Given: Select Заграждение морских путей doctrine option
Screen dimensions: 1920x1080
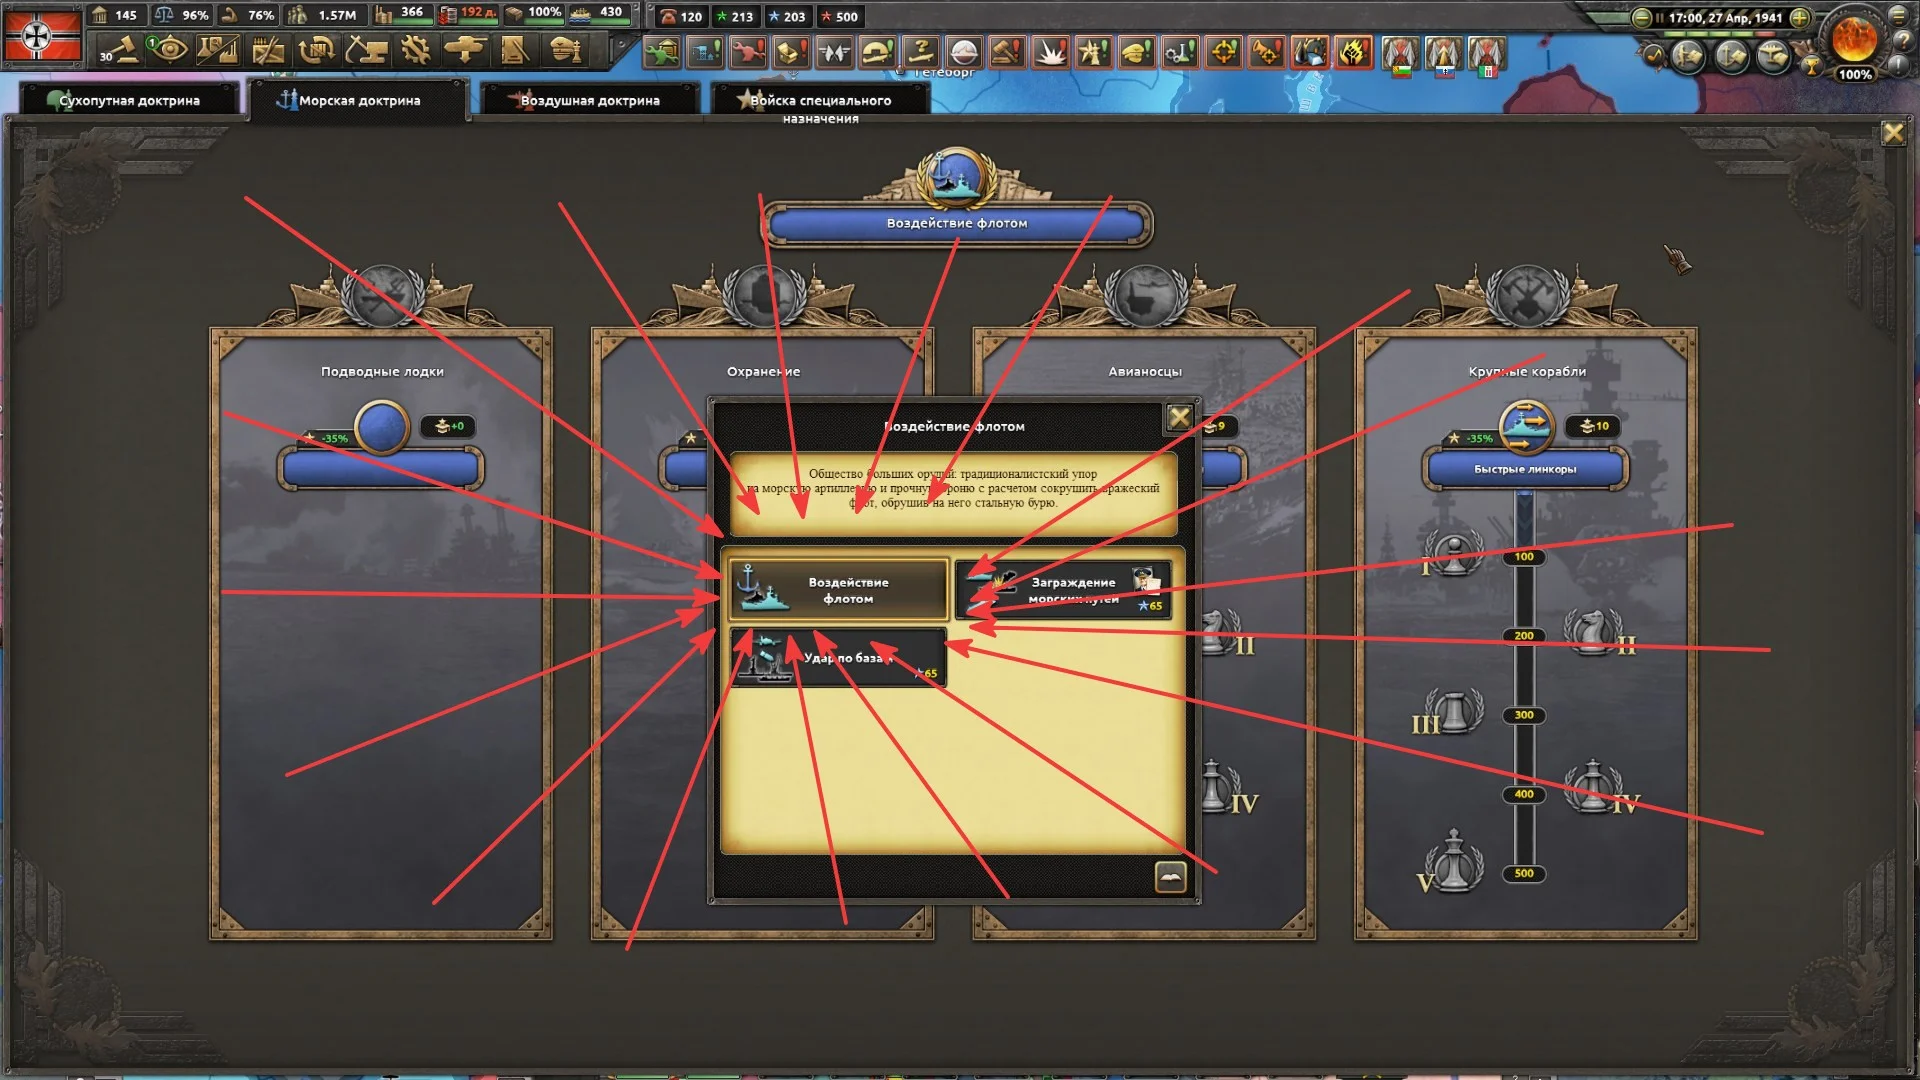Looking at the screenshot, I should (x=1064, y=590).
